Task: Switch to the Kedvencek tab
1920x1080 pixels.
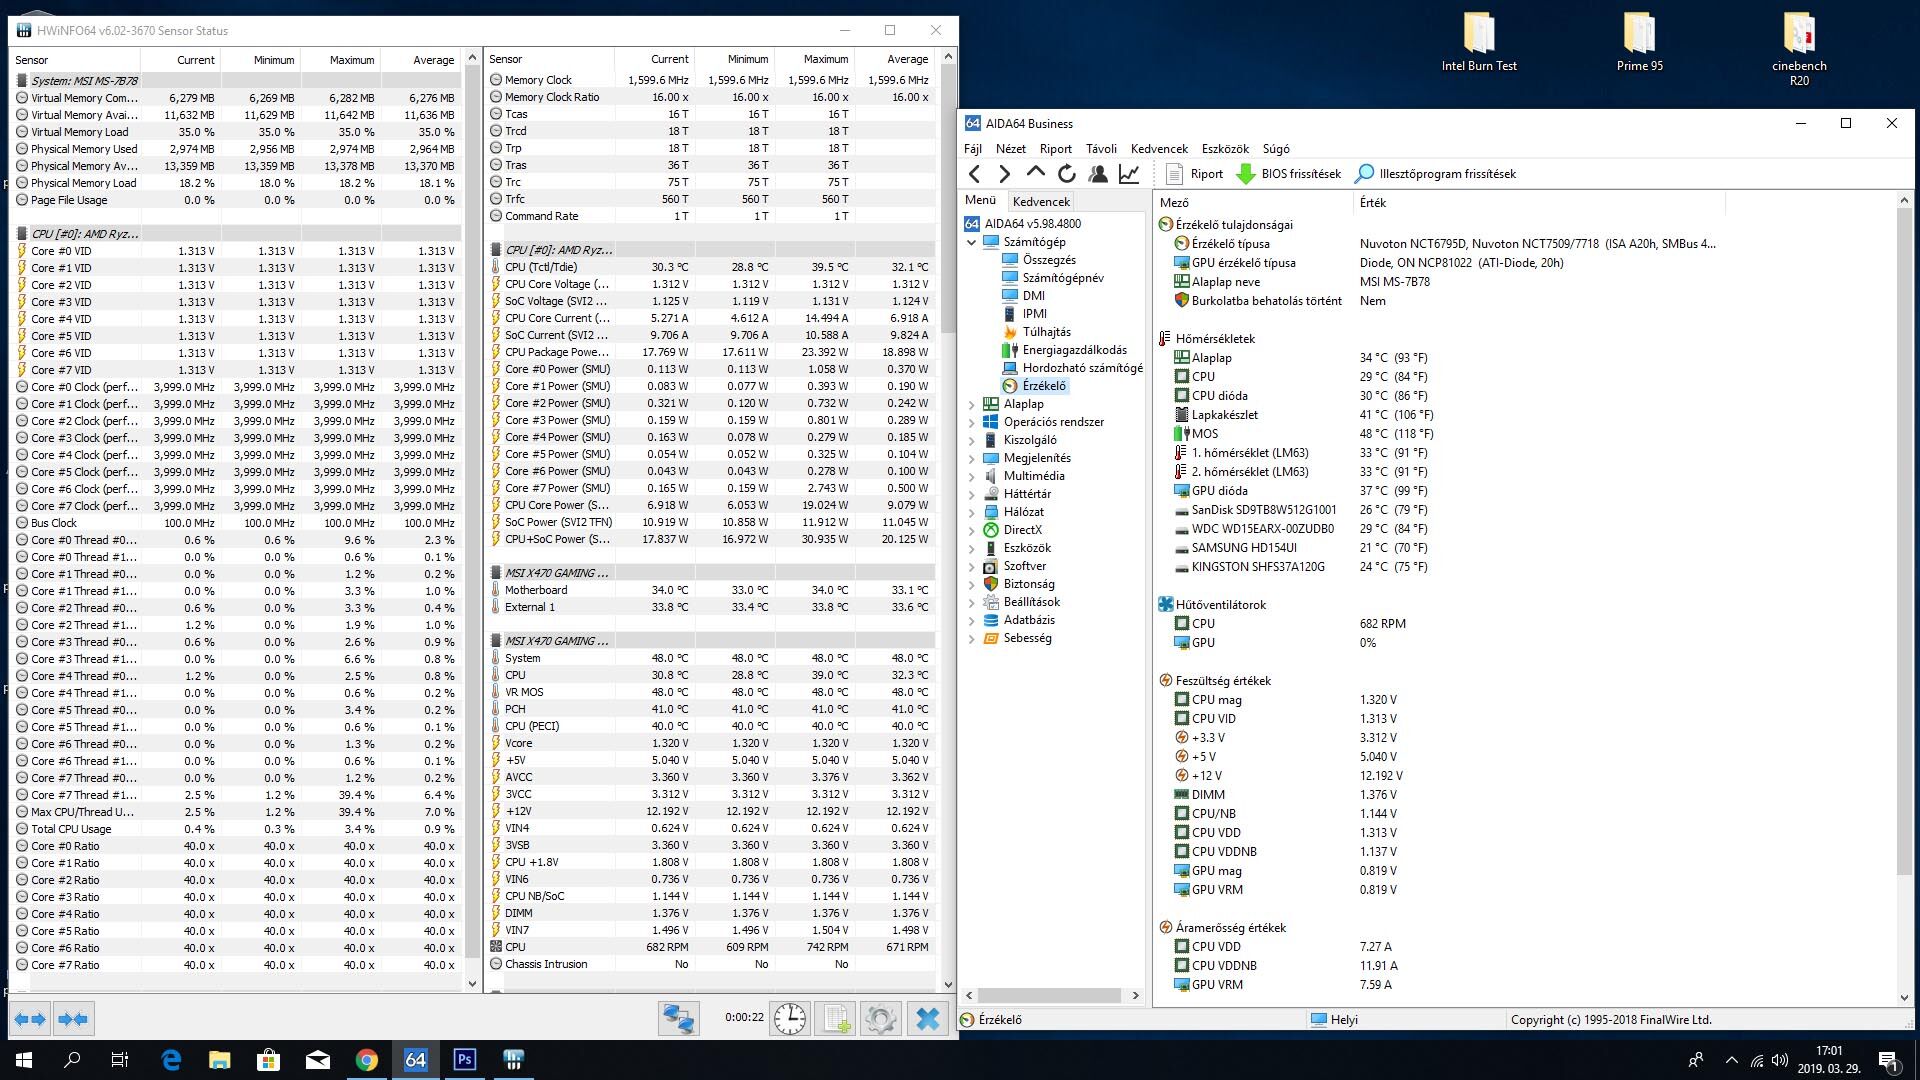Action: click(x=1041, y=201)
